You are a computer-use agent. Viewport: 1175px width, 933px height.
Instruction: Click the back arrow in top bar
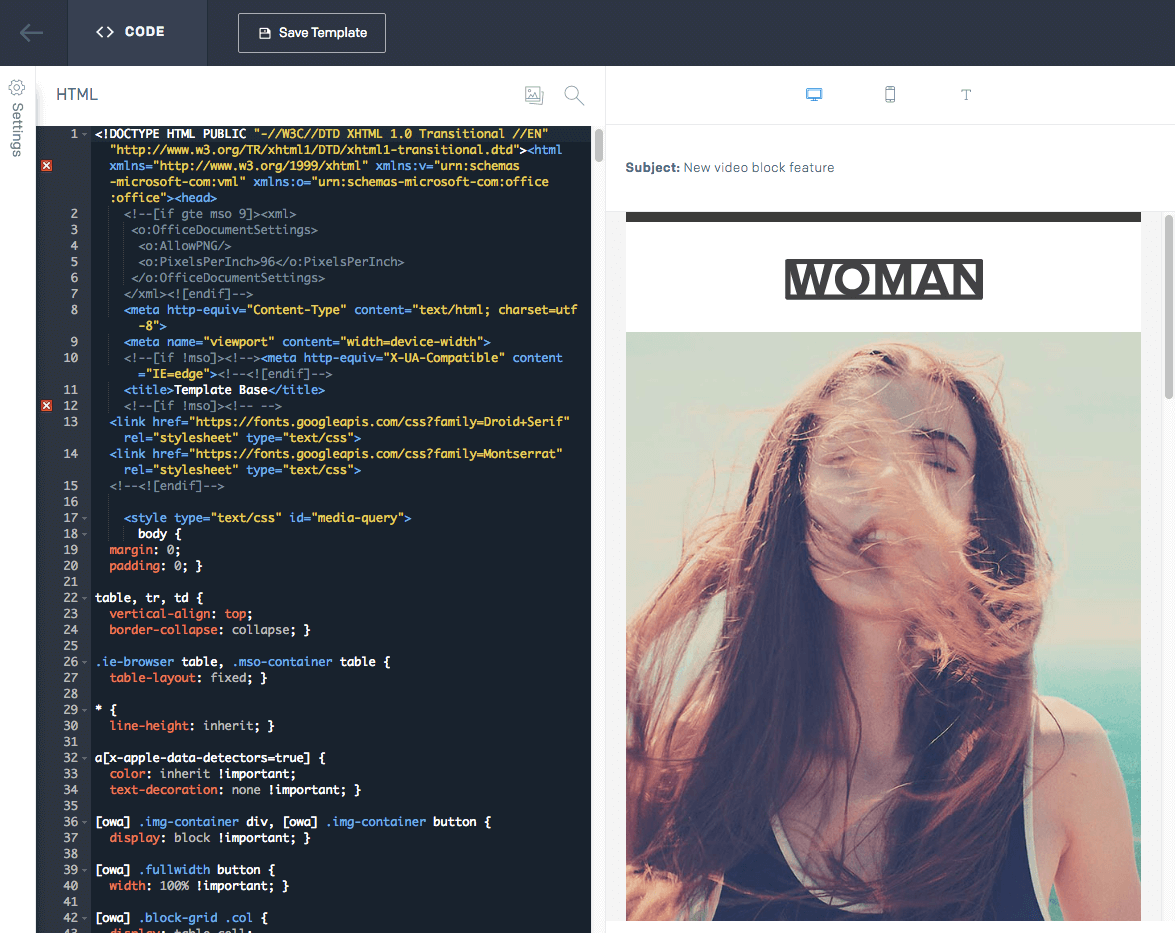tap(31, 32)
